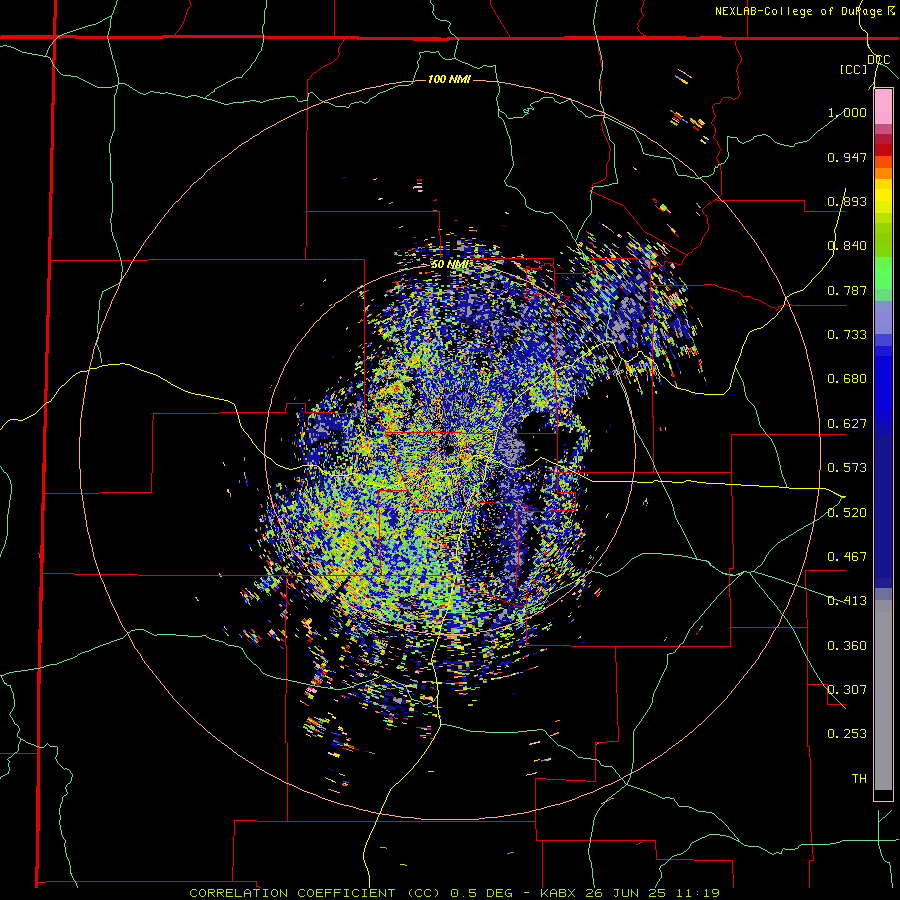The height and width of the screenshot is (900, 900).
Task: Click the pink swatch atop the color bar
Action: (883, 107)
